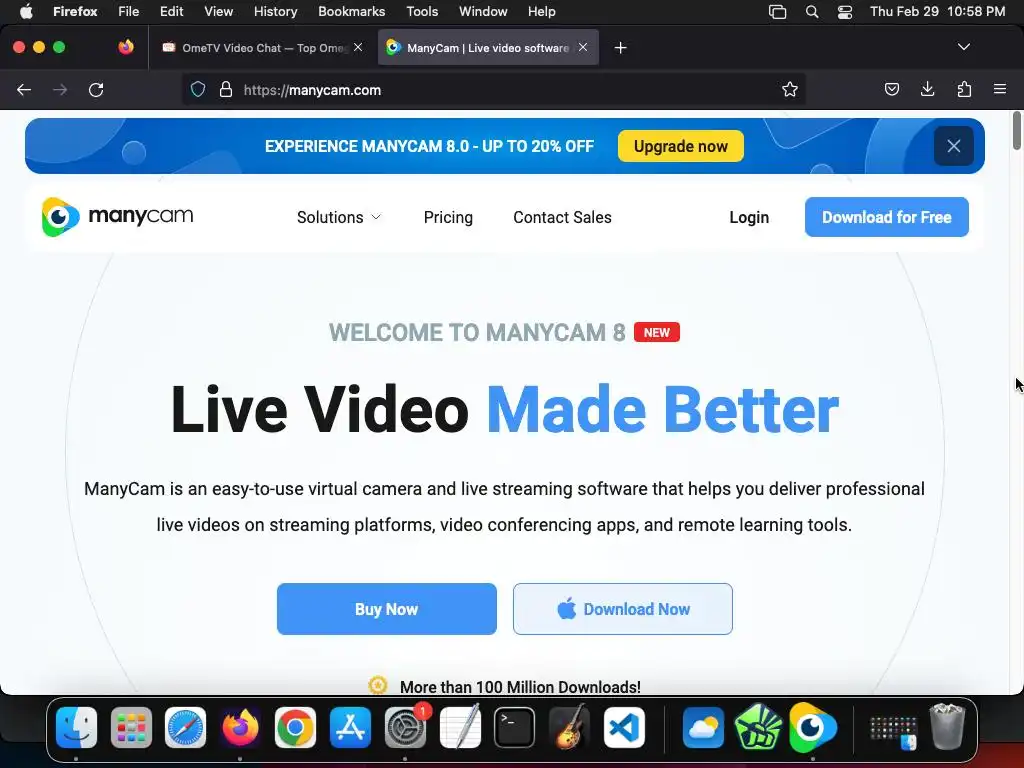1024x768 pixels.
Task: Open the Pricing link
Action: coord(448,217)
